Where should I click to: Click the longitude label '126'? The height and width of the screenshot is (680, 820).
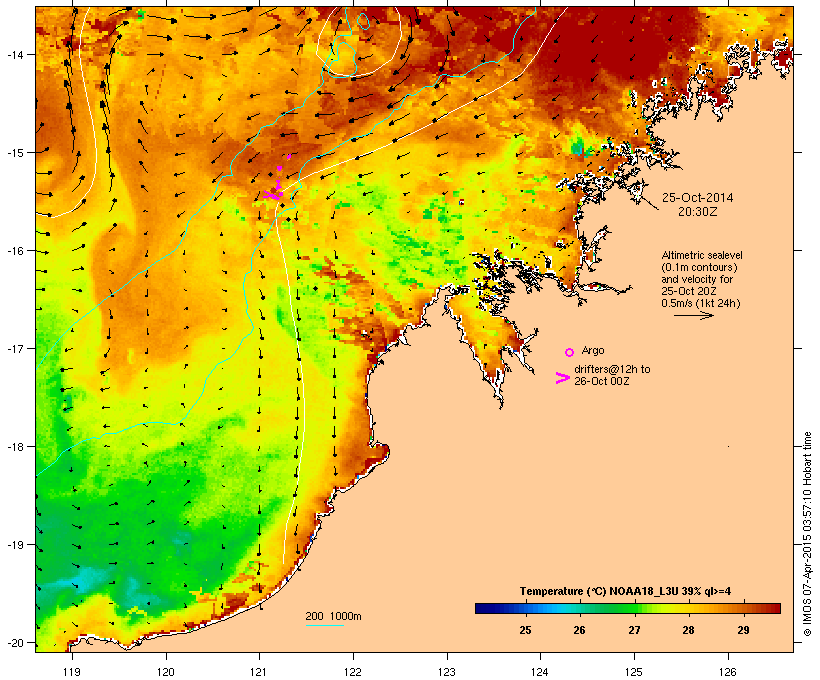pos(727,672)
